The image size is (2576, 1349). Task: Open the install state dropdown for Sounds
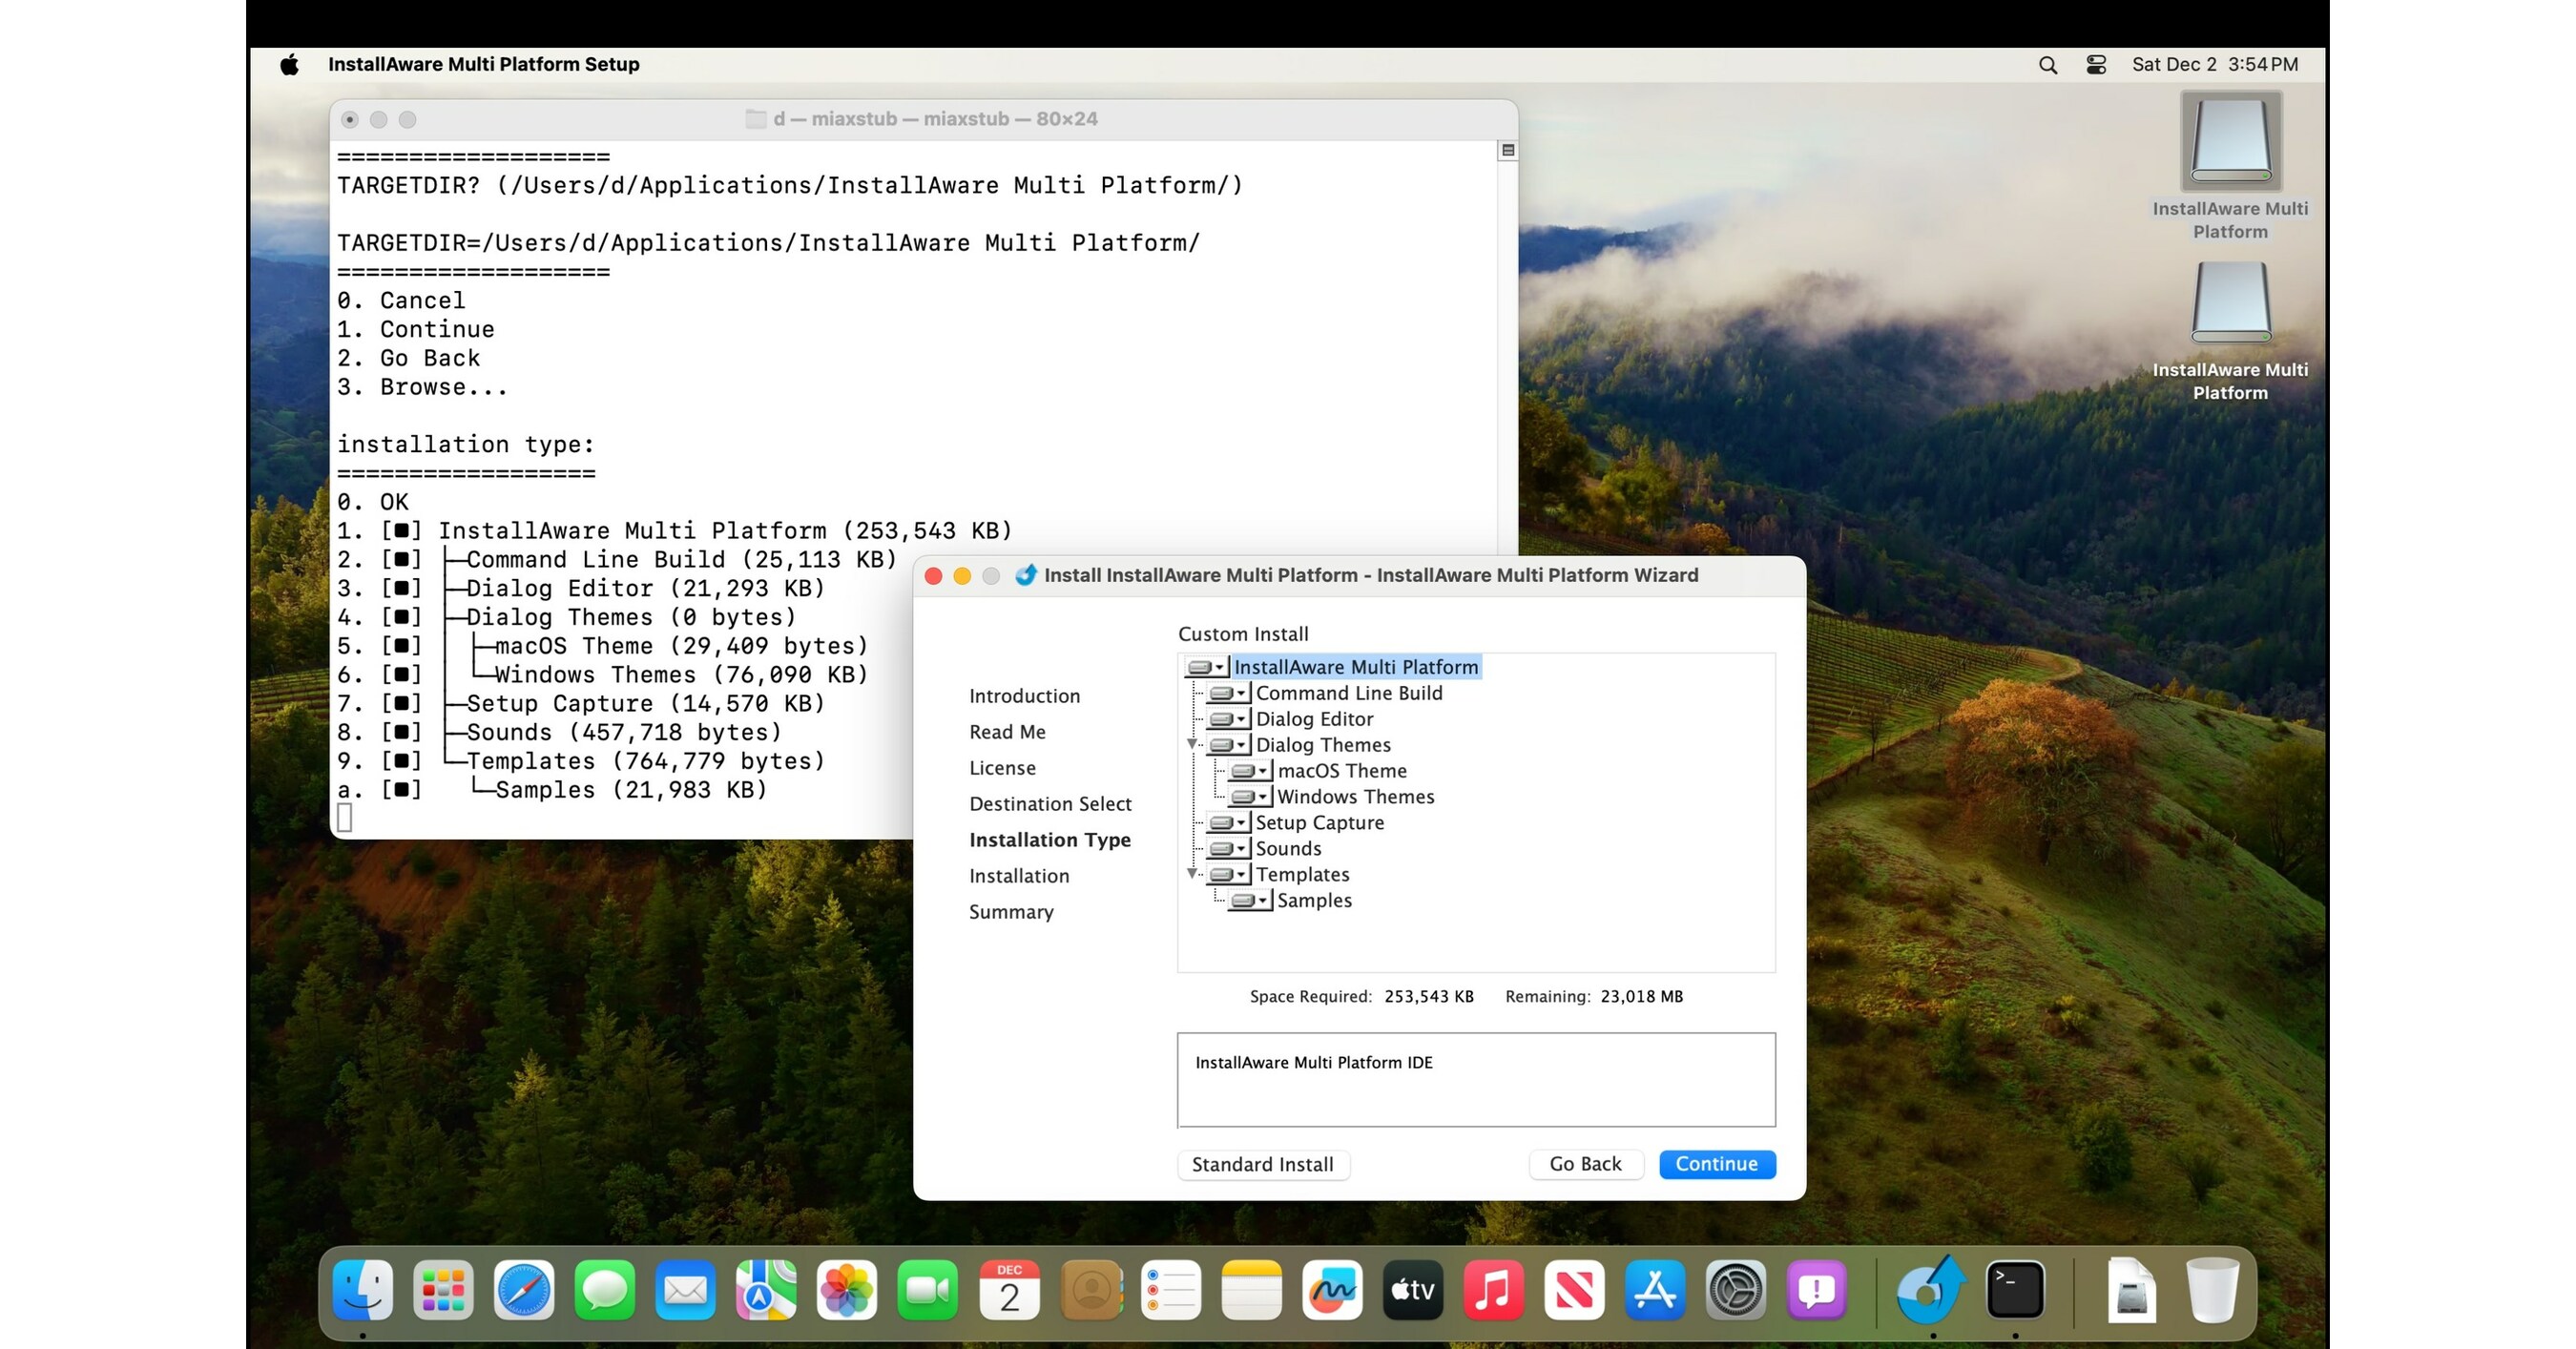tap(1242, 848)
